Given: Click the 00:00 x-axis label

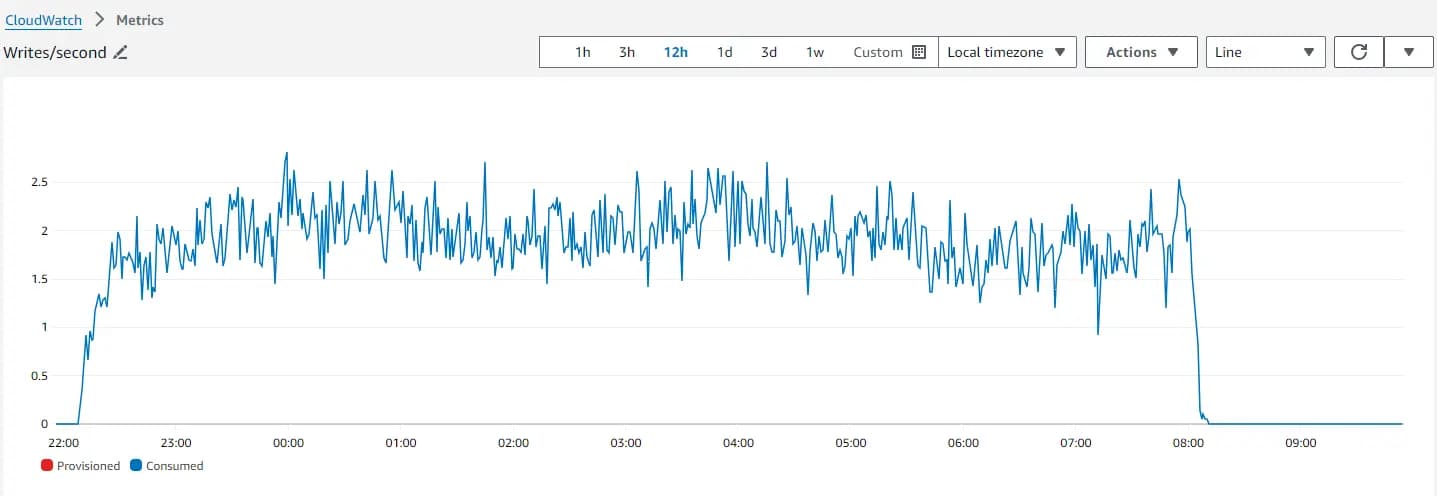Looking at the screenshot, I should [x=288, y=443].
